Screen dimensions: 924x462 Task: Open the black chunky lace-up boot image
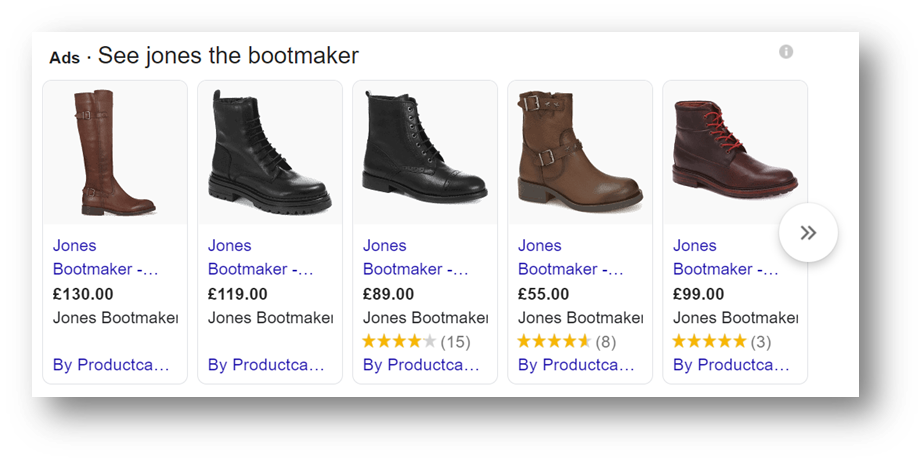coord(270,152)
